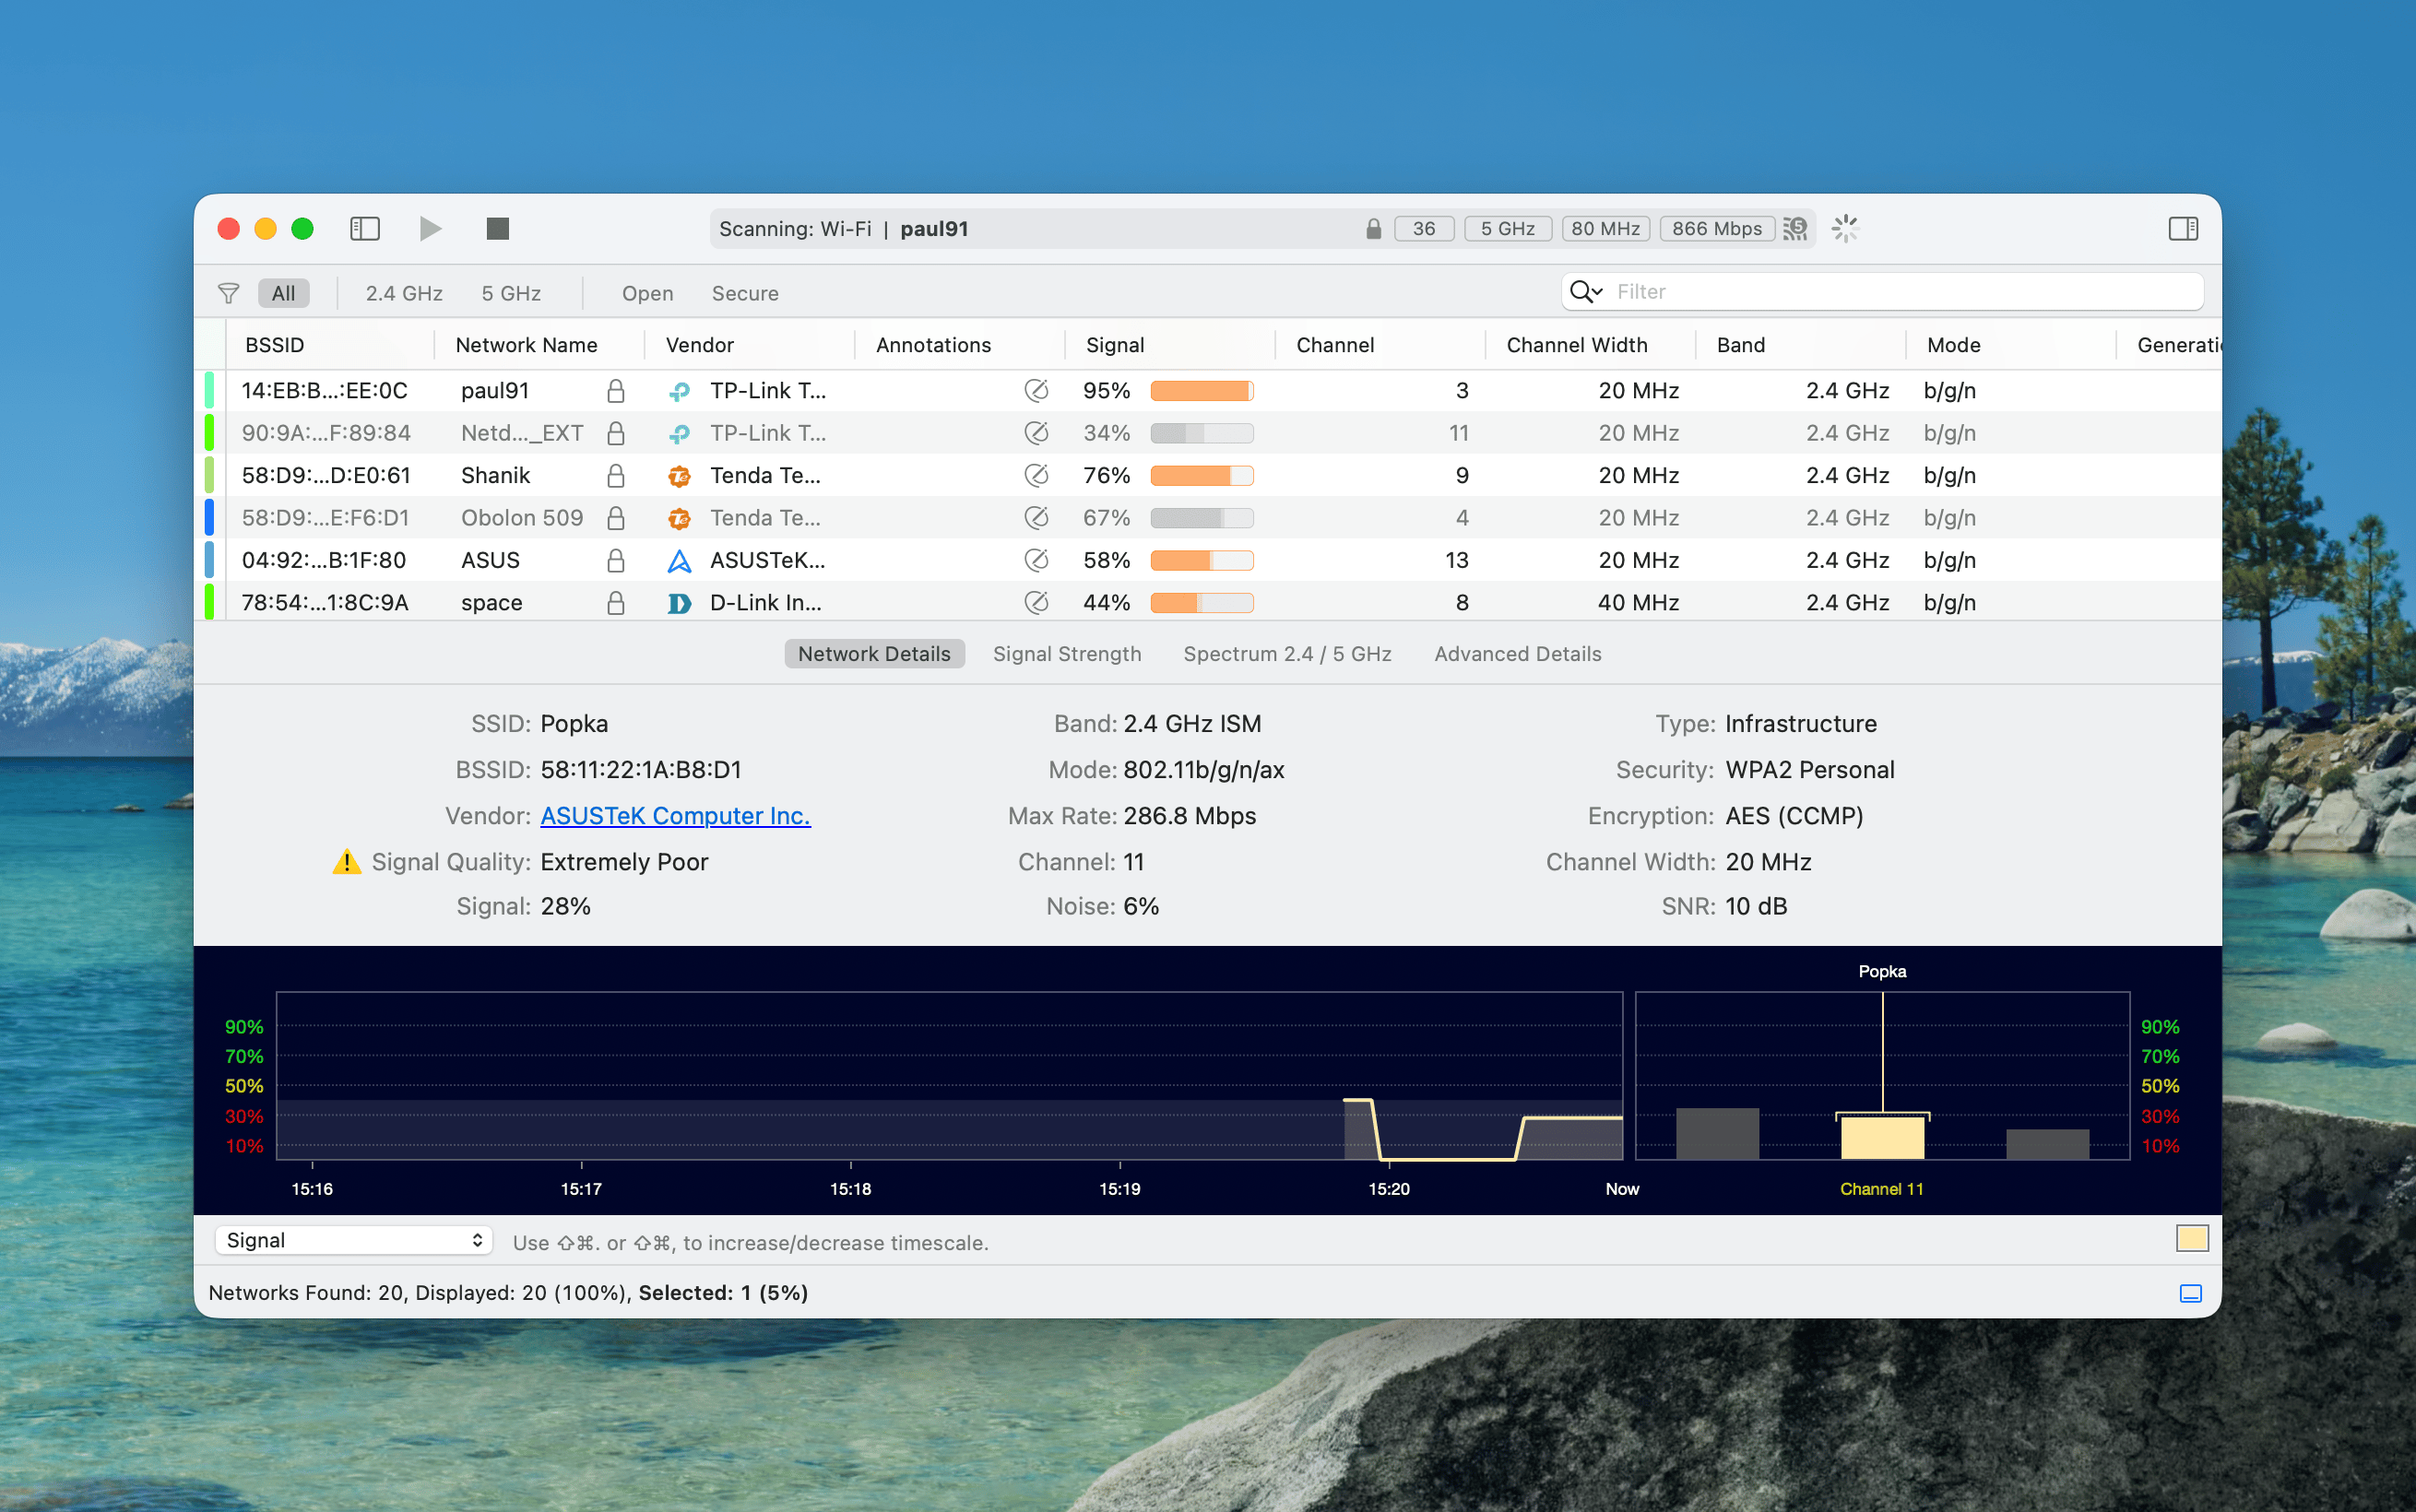Click the filter funnel icon
The height and width of the screenshot is (1512, 2416).
pos(228,293)
